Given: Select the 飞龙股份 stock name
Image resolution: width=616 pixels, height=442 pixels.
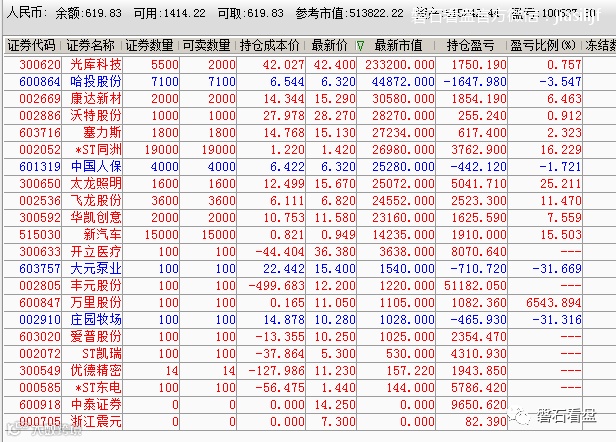Looking at the screenshot, I should click(96, 200).
